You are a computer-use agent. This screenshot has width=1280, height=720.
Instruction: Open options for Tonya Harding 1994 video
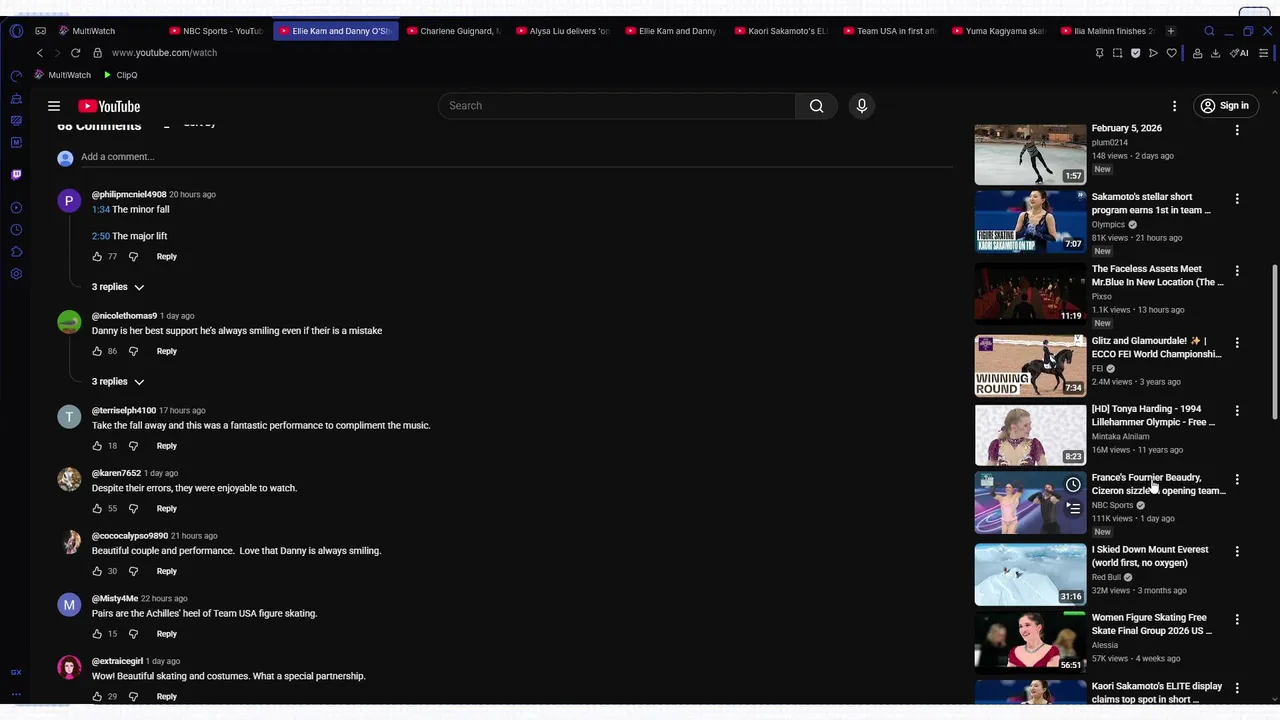[x=1237, y=411]
